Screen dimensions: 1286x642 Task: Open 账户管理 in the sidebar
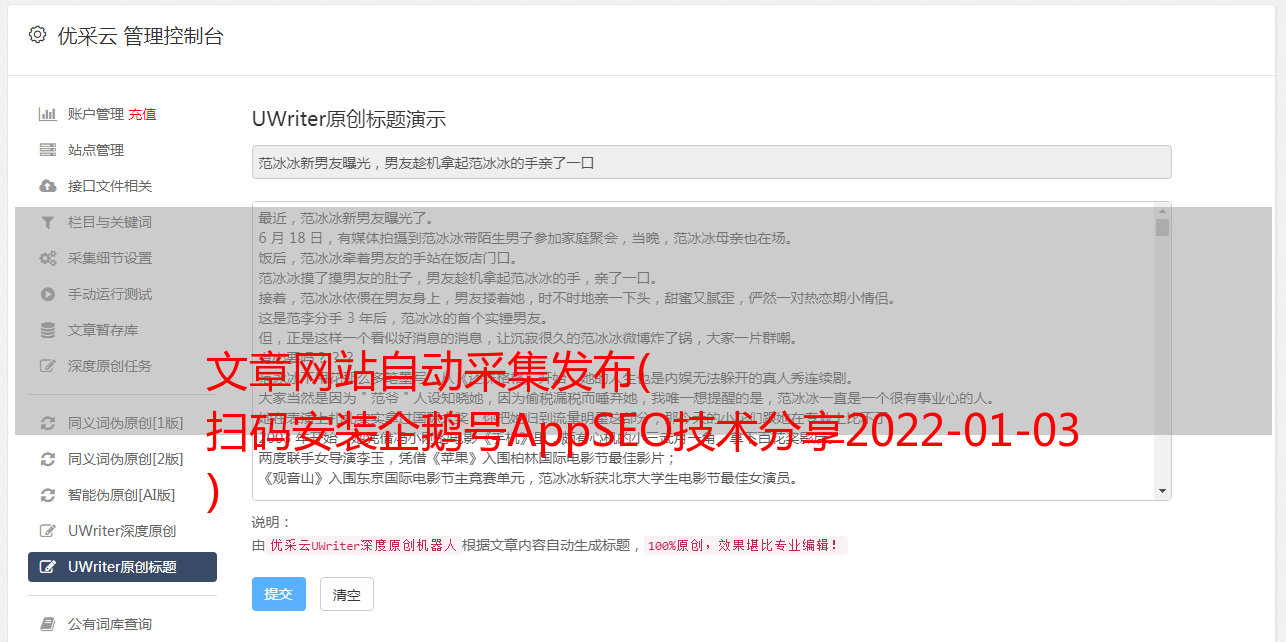pyautogui.click(x=95, y=114)
